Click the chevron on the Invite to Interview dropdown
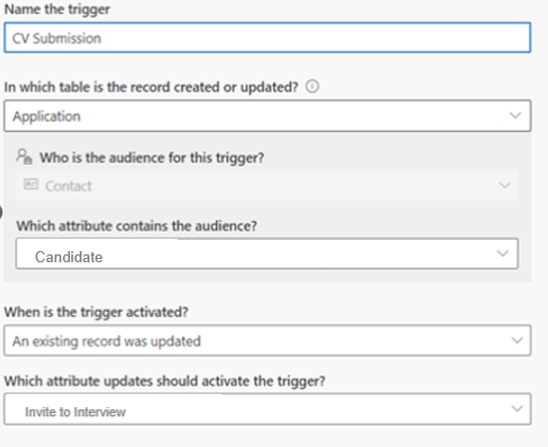This screenshot has width=548, height=447. point(517,408)
